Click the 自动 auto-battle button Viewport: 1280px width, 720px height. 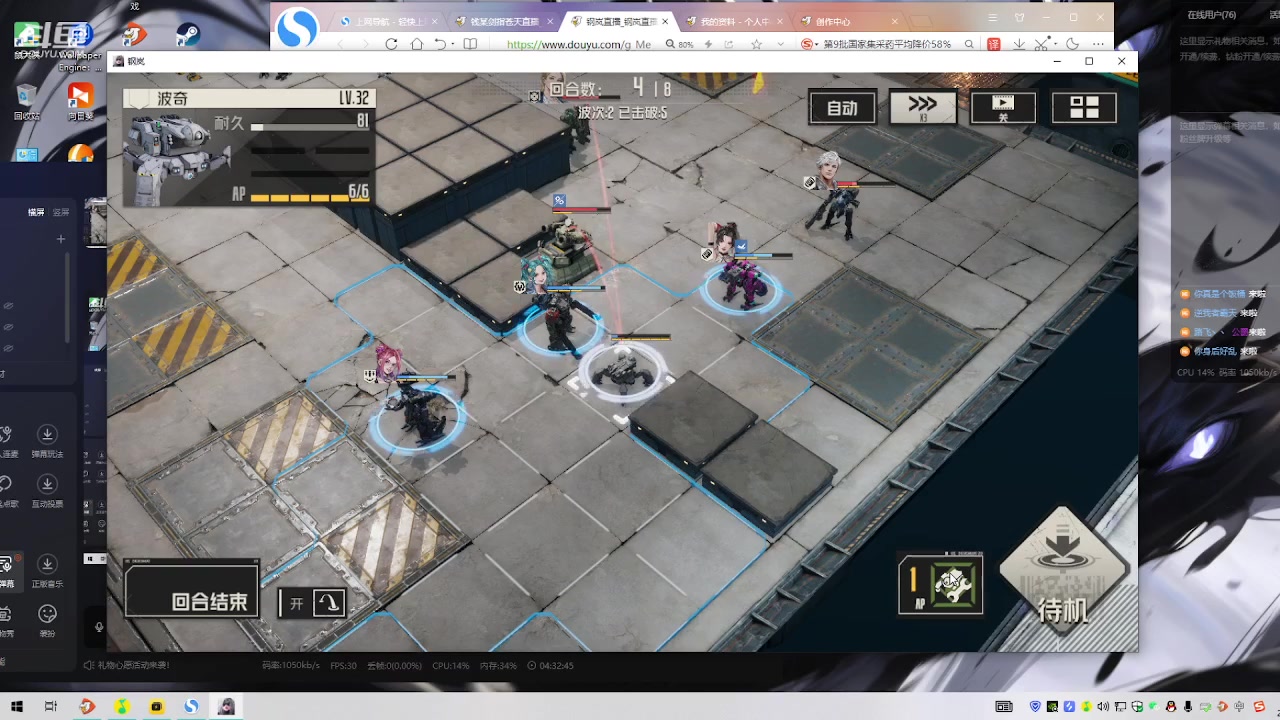(842, 108)
